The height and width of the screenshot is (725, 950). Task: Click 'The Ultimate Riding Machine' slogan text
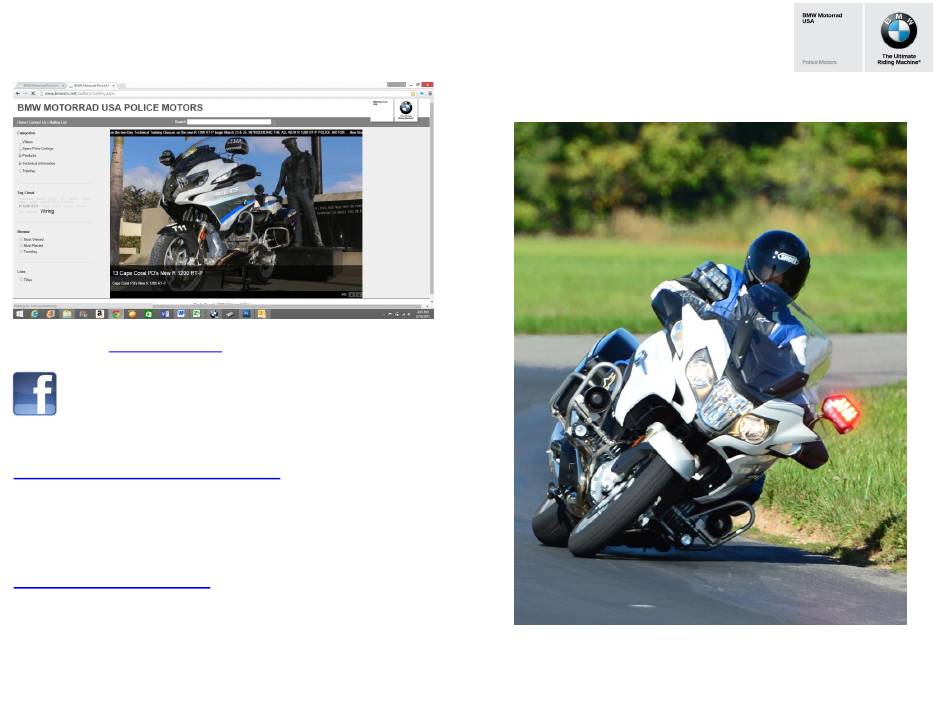(899, 59)
